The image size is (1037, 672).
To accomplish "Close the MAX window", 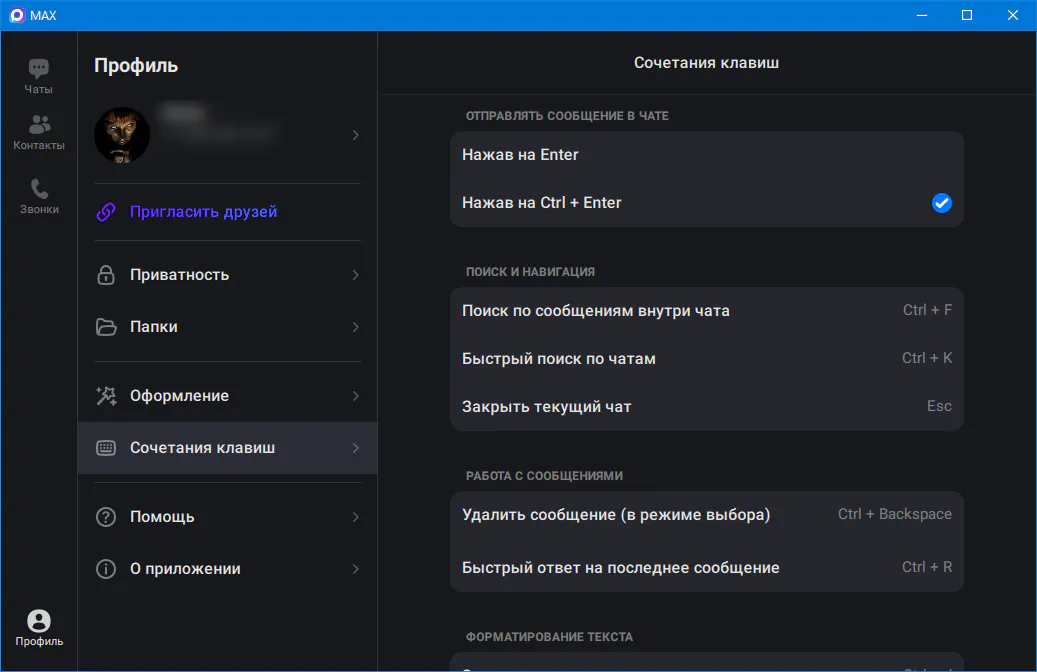I will [1013, 15].
